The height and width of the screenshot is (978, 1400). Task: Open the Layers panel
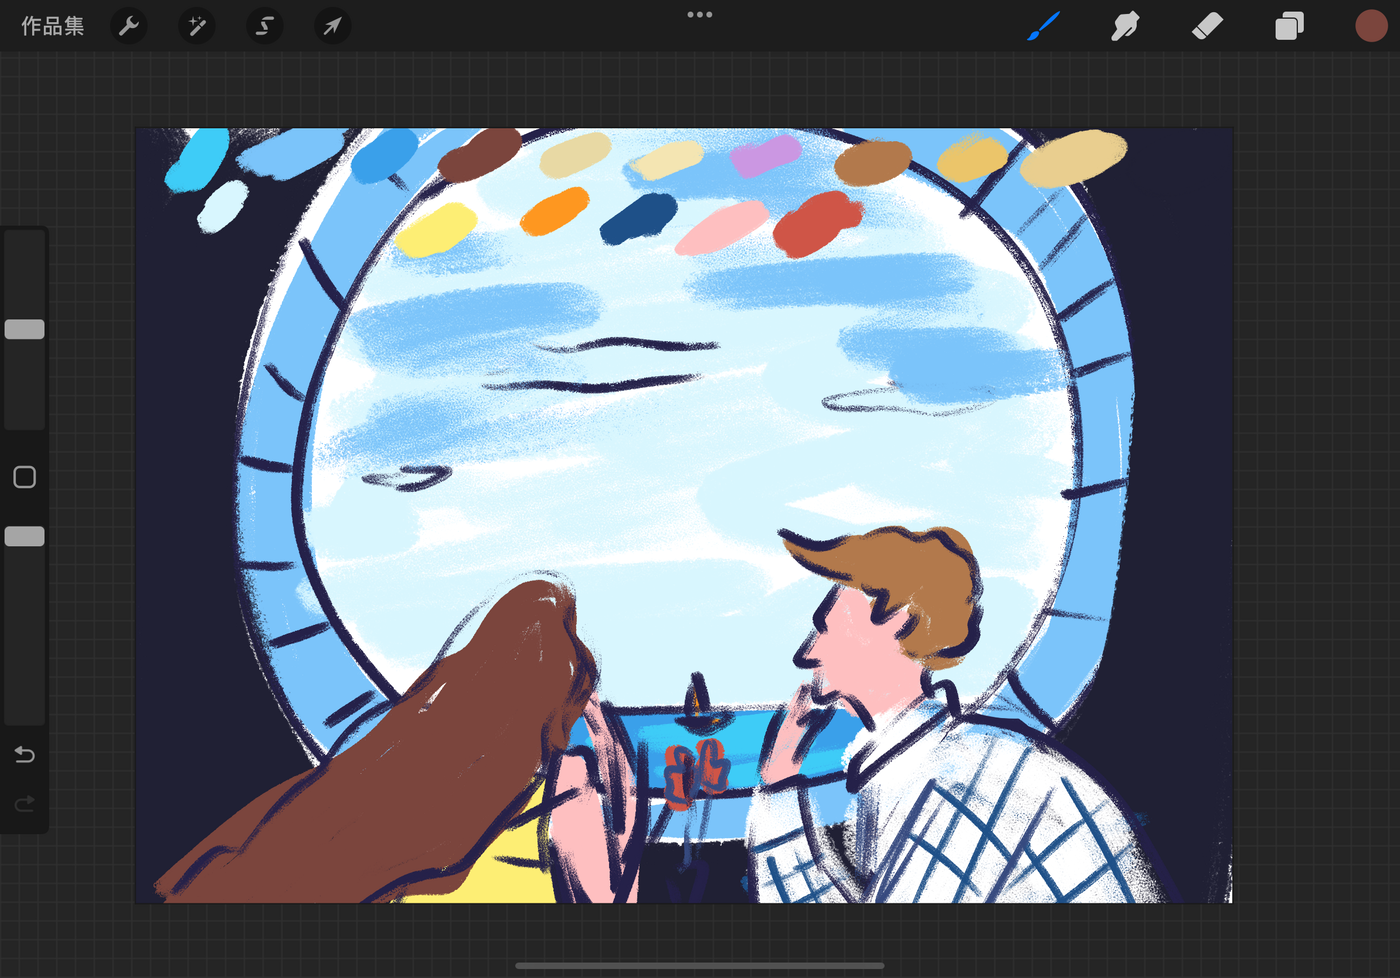pyautogui.click(x=1289, y=26)
